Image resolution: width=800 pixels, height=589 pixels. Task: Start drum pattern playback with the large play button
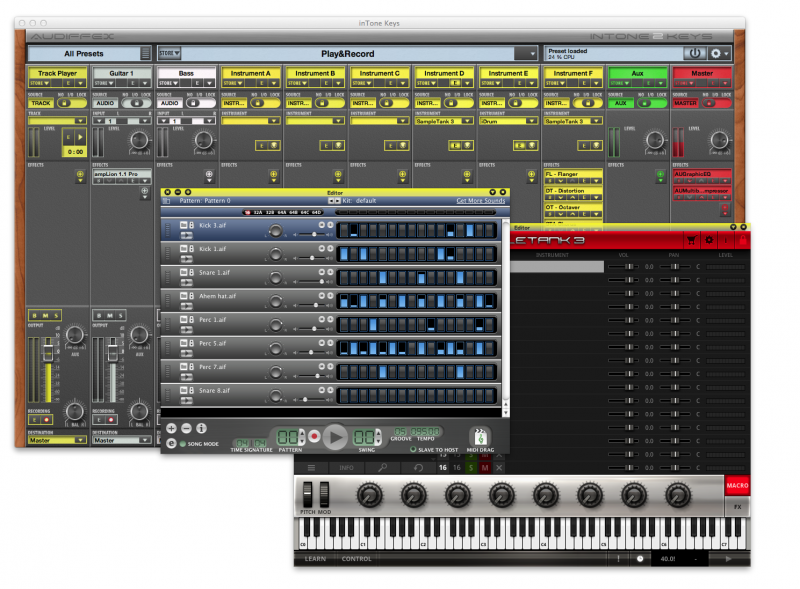(x=335, y=437)
